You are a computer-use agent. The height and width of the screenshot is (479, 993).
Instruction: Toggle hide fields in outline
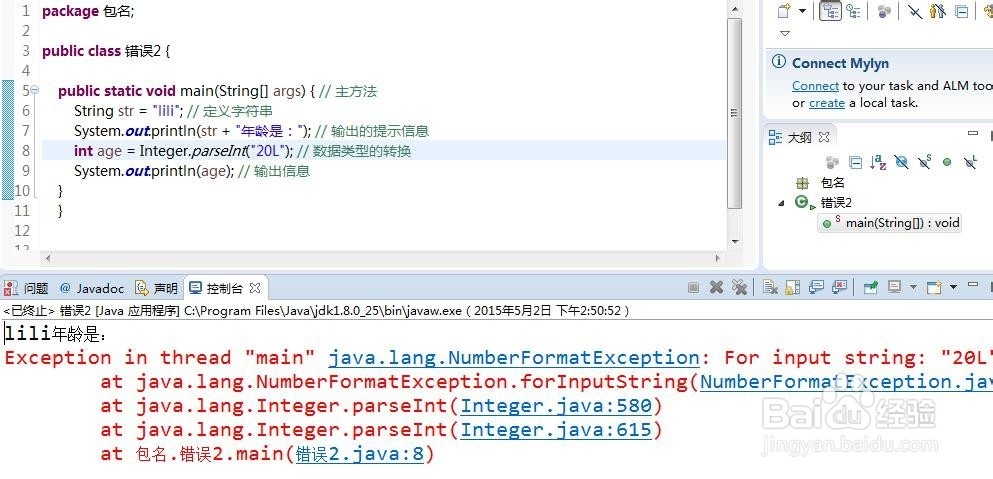[901, 162]
